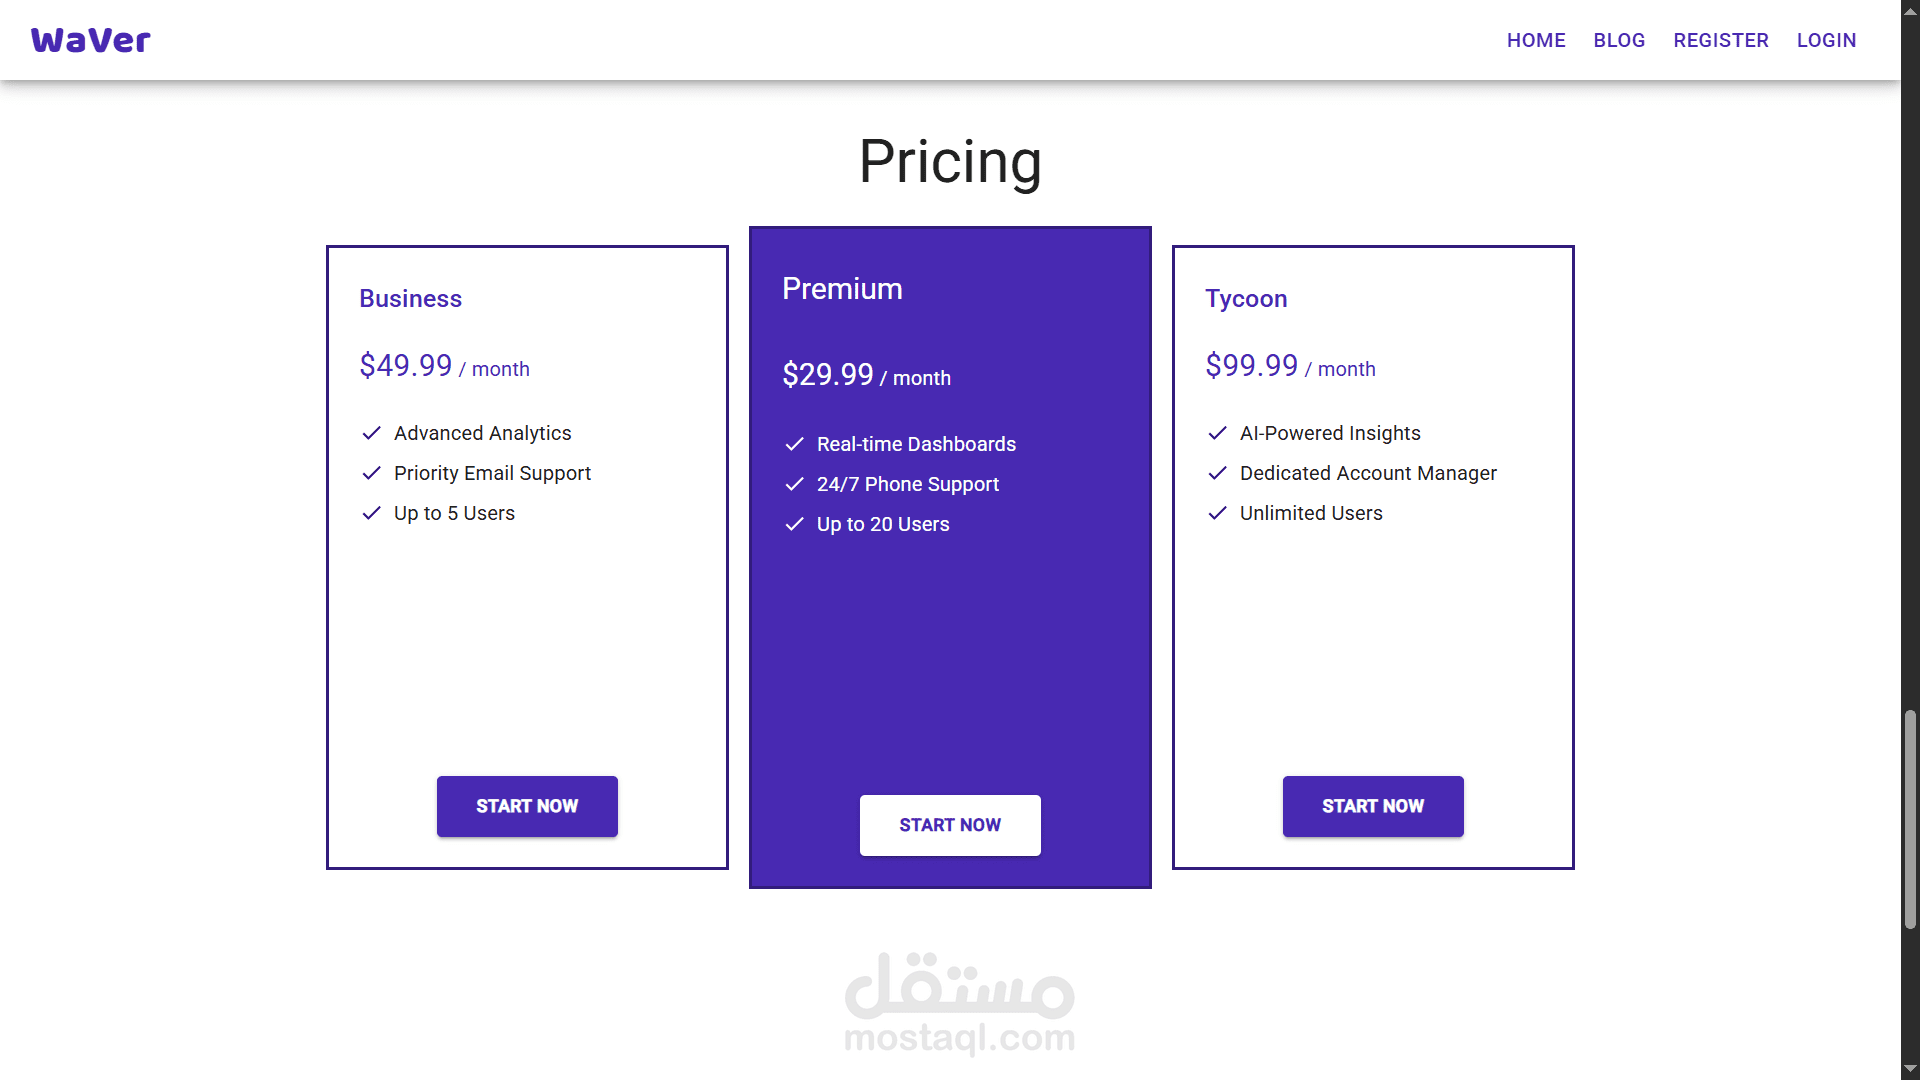Click checkmark beside Up to 20 Users
The image size is (1920, 1080).
(x=794, y=524)
